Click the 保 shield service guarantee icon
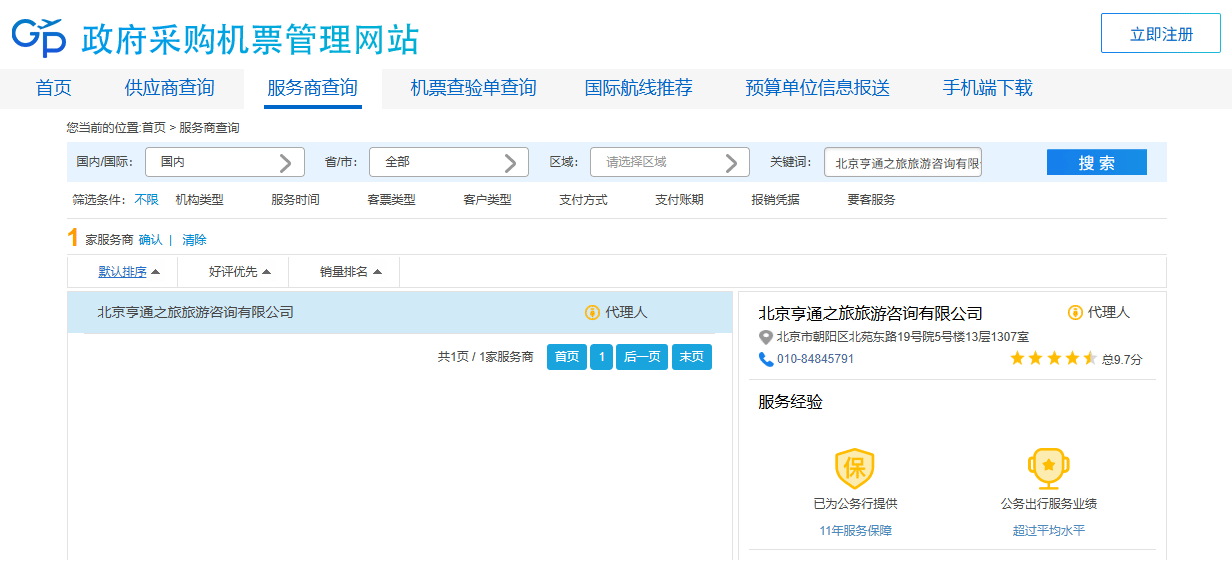The height and width of the screenshot is (570, 1232). pyautogui.click(x=855, y=468)
